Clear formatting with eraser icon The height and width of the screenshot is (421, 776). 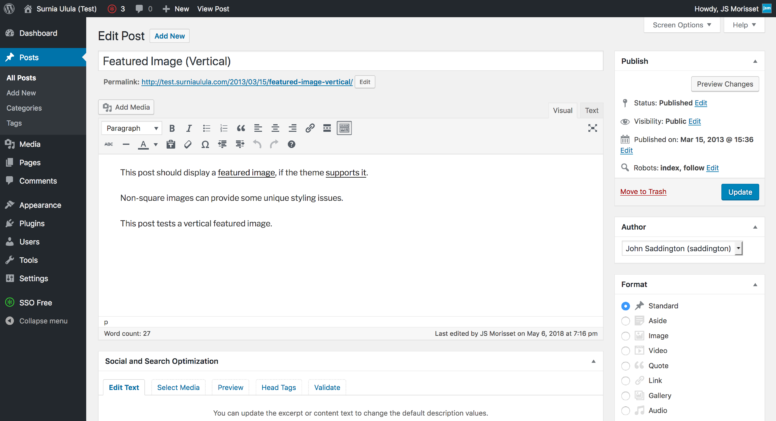188,144
